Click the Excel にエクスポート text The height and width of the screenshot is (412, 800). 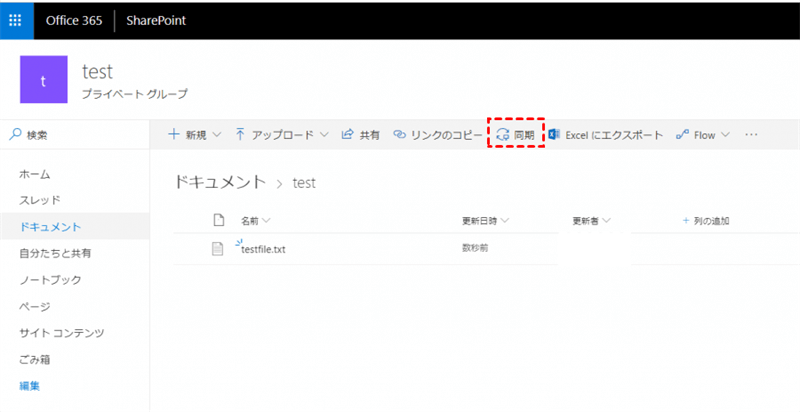point(614,135)
